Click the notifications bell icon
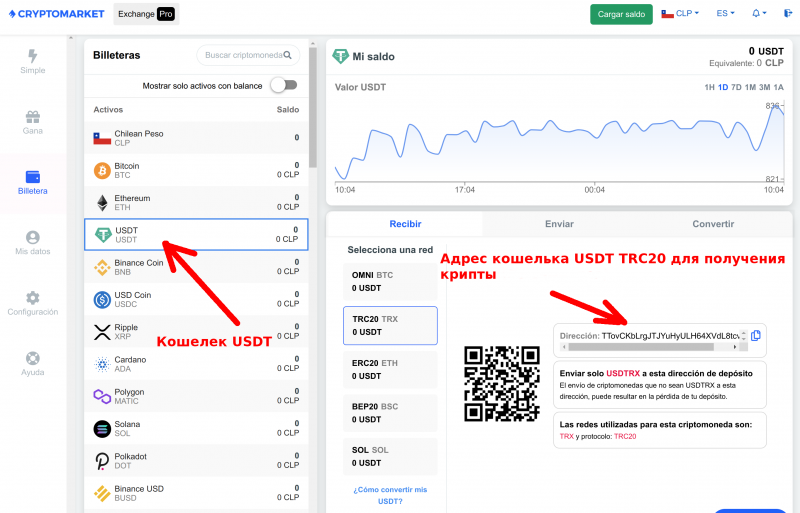 pos(757,14)
